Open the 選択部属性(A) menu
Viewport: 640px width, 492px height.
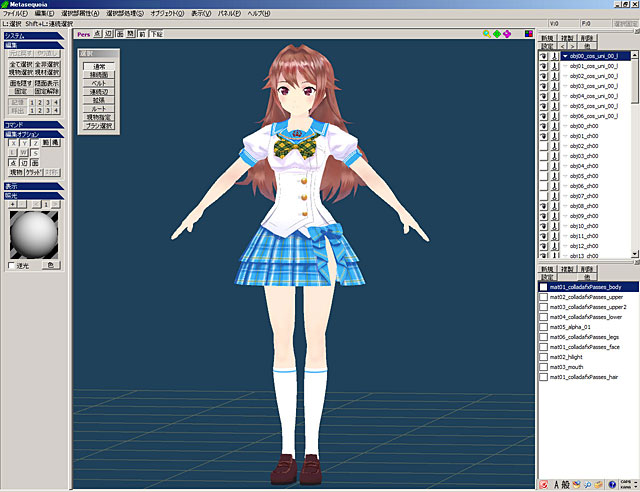tap(80, 13)
